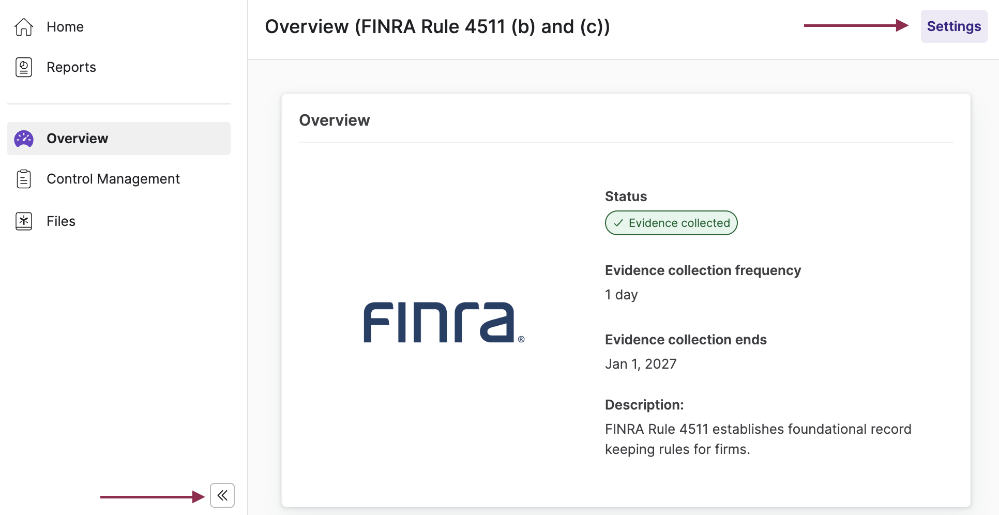Open the Control Management menu label
The height and width of the screenshot is (515, 999).
(113, 179)
